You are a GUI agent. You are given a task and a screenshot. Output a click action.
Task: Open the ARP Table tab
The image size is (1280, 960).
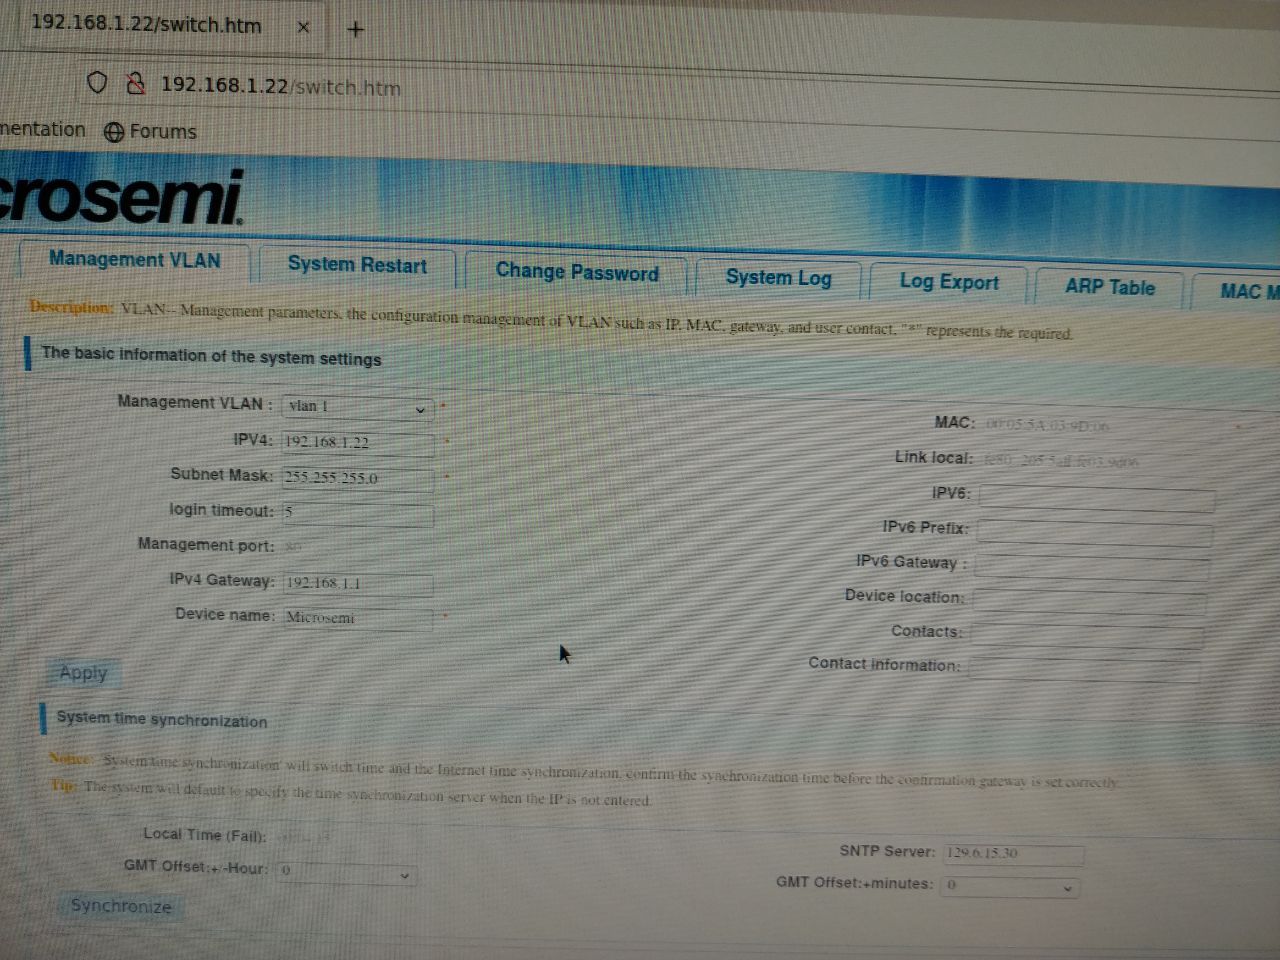point(1109,287)
